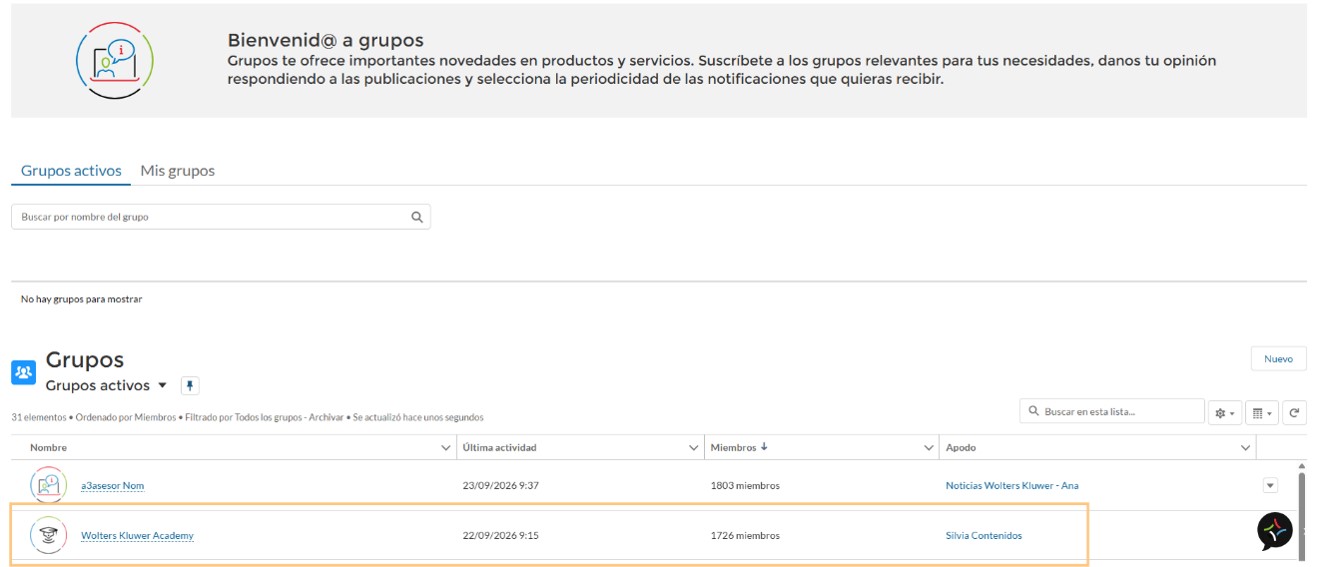Select the 23/09/2026 9:37 activity cell
The width and height of the screenshot is (1329, 567).
tap(500, 486)
